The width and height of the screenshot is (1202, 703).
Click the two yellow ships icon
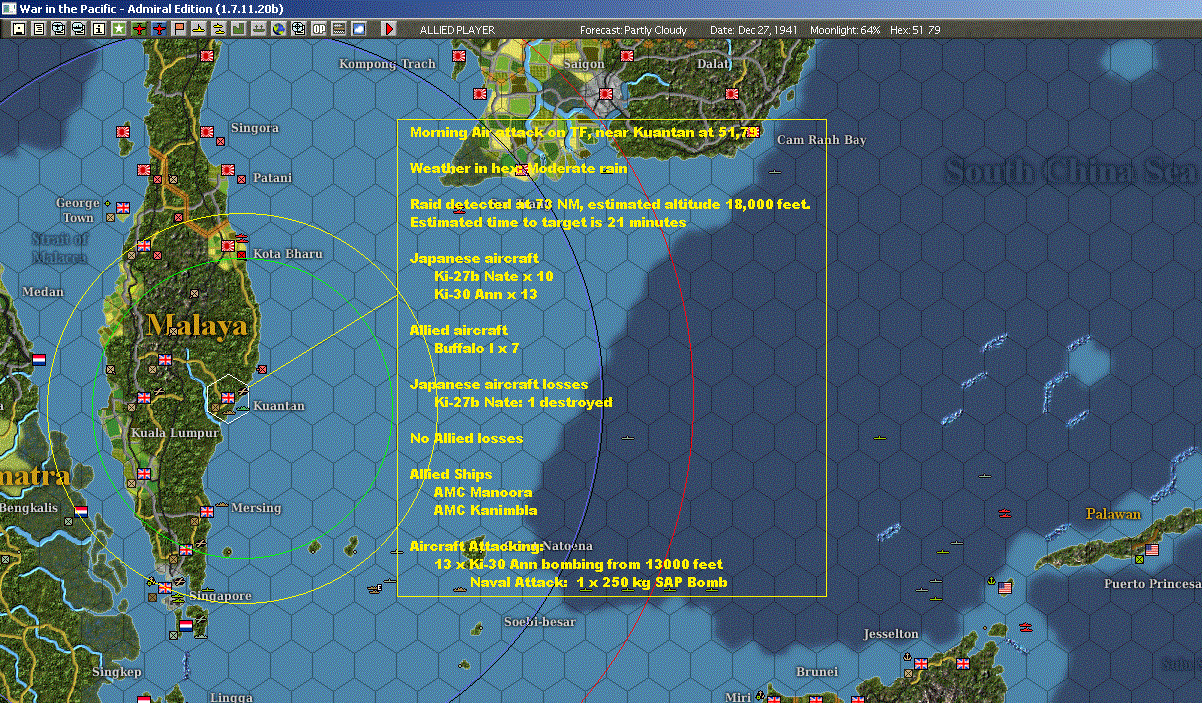(x=218, y=29)
